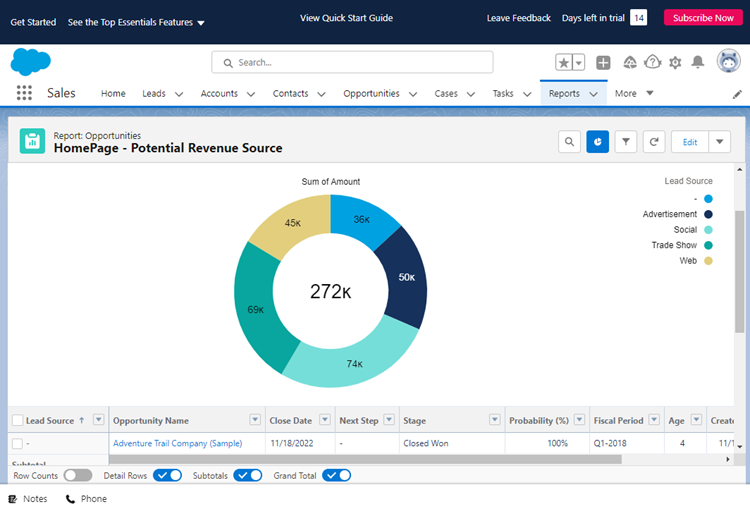
Task: Toggle the chart display icon
Action: point(597,142)
